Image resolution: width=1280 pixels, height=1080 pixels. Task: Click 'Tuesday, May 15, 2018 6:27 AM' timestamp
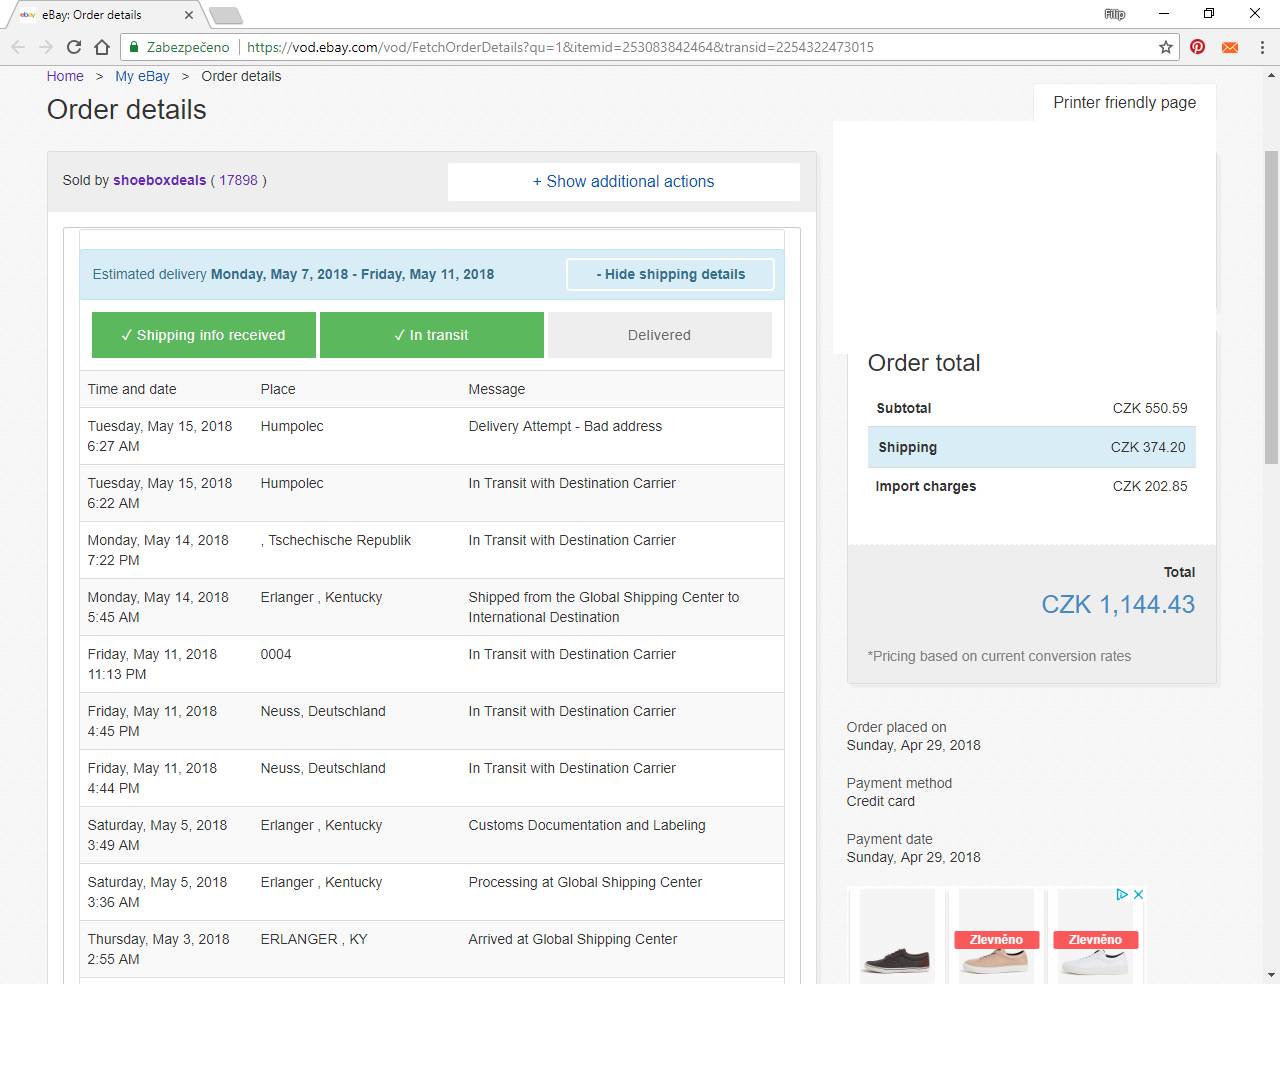(160, 436)
